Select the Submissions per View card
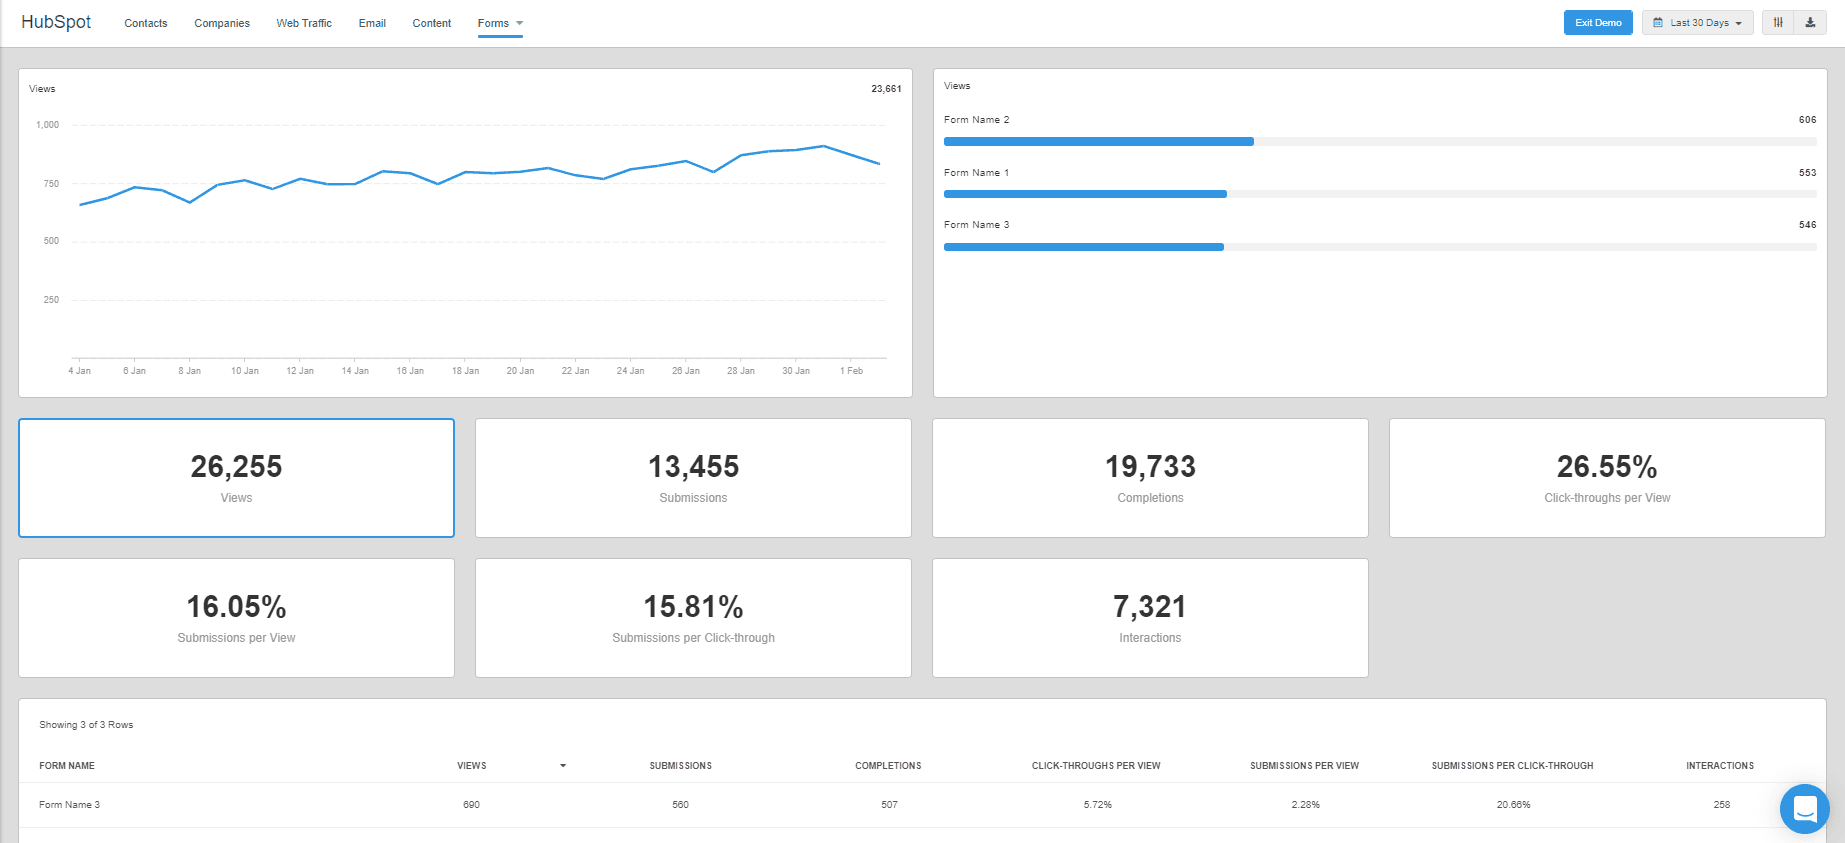 tap(236, 618)
